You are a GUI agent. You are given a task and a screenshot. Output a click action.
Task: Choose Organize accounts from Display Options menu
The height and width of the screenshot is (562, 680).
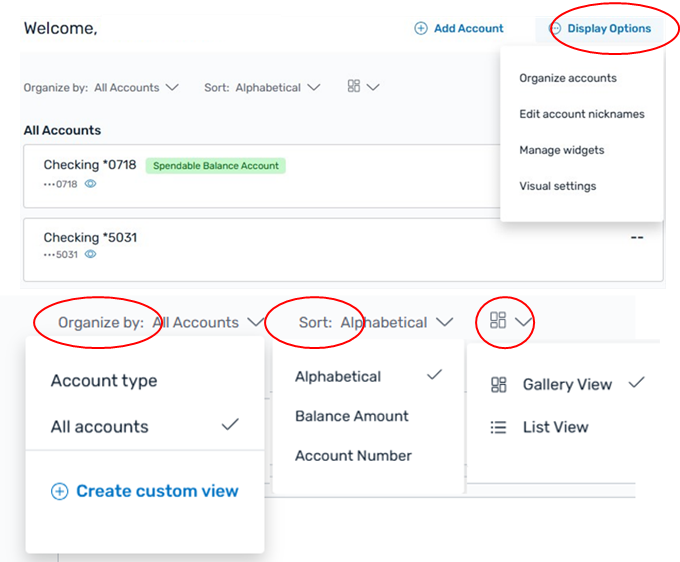pos(568,78)
